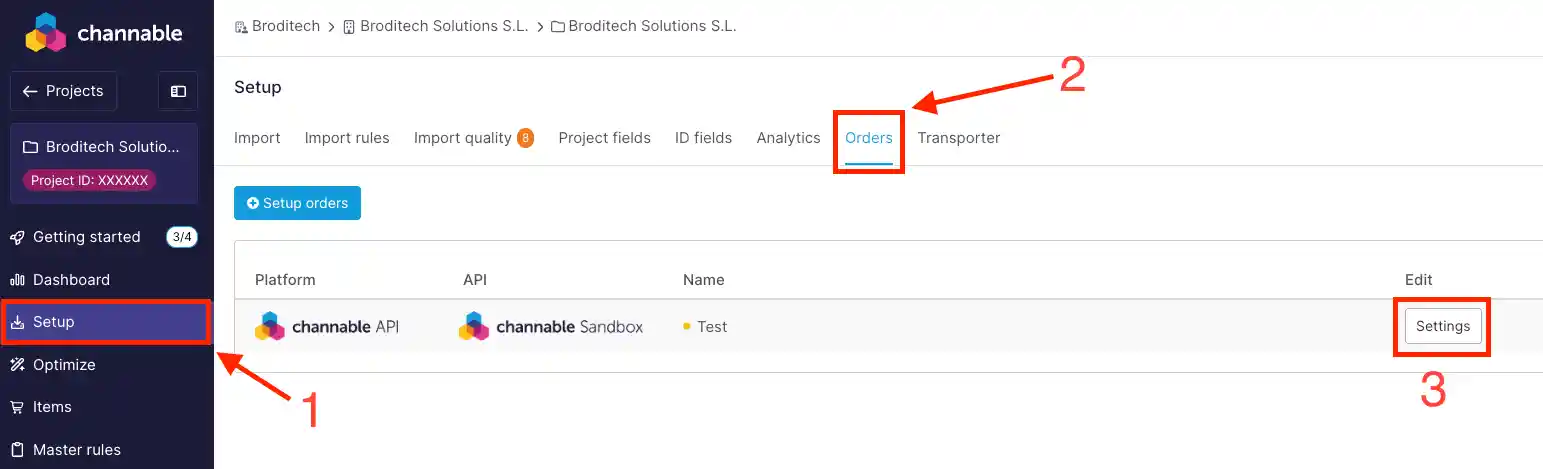Click the 3/4 Getting started progress badge
1543x469 pixels.
pos(181,237)
